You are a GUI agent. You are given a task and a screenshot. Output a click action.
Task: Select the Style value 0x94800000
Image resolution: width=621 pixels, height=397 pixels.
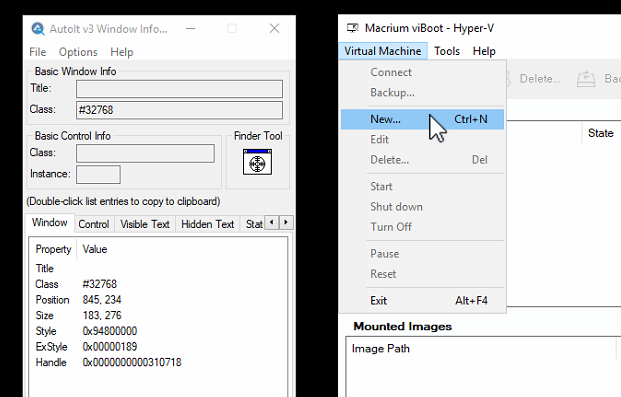coord(110,331)
